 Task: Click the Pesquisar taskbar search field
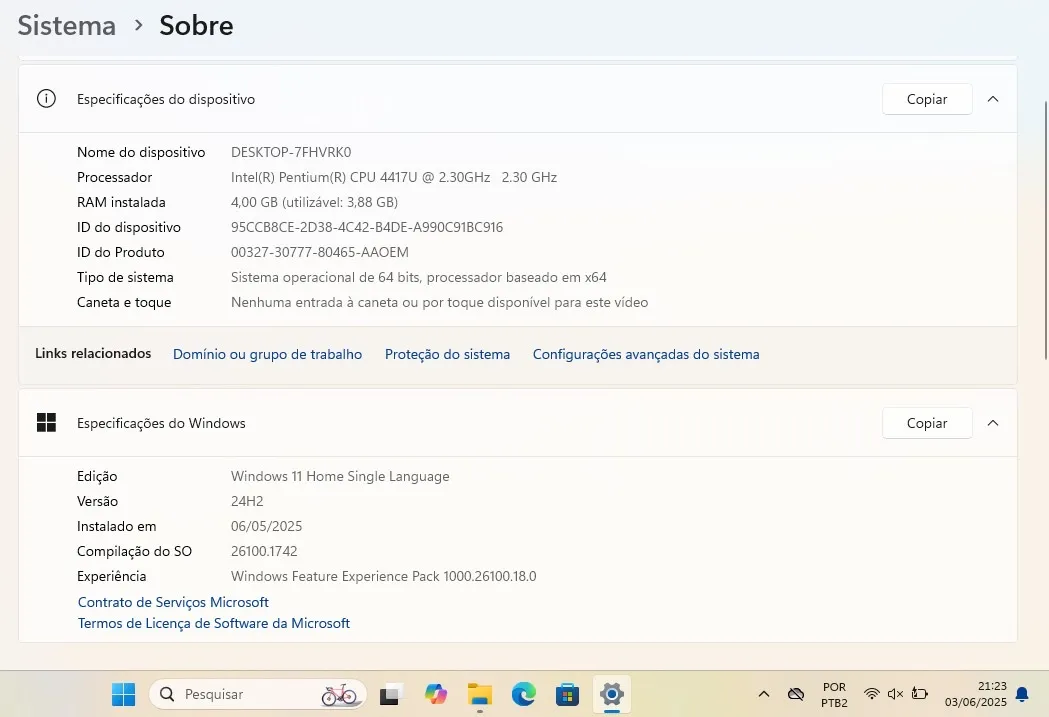pyautogui.click(x=258, y=694)
